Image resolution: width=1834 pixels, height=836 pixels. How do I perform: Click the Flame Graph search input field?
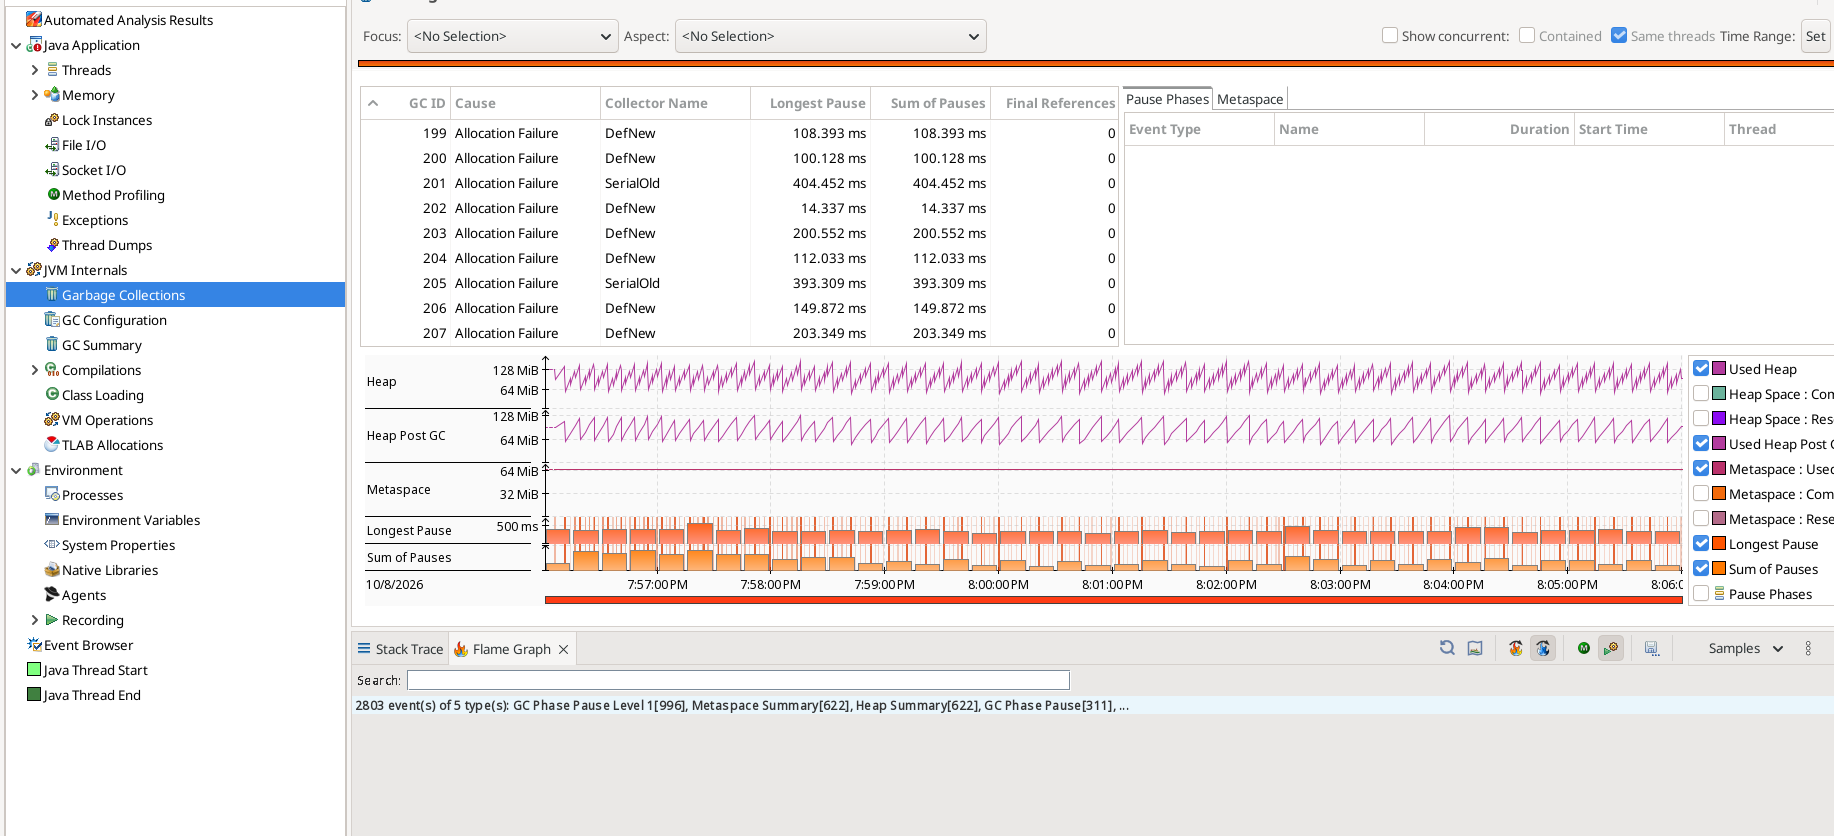(738, 680)
